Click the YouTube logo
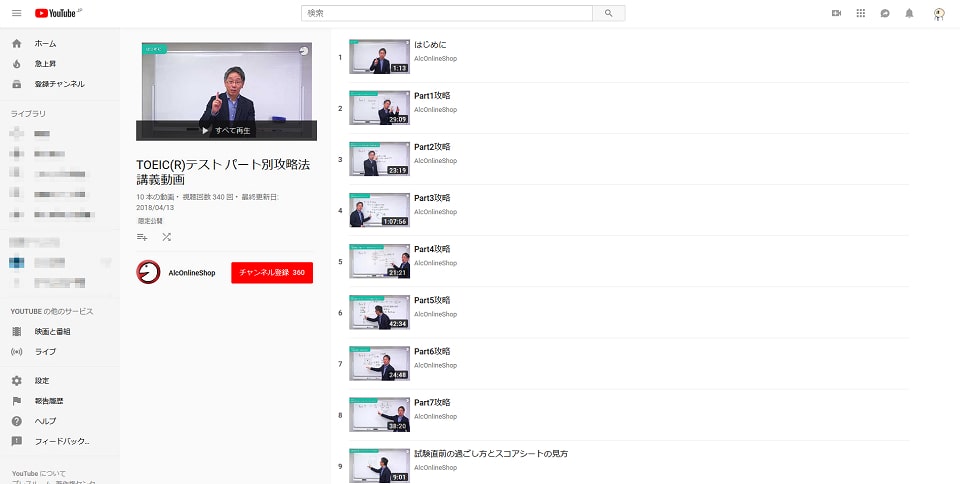960x484 pixels. point(58,13)
